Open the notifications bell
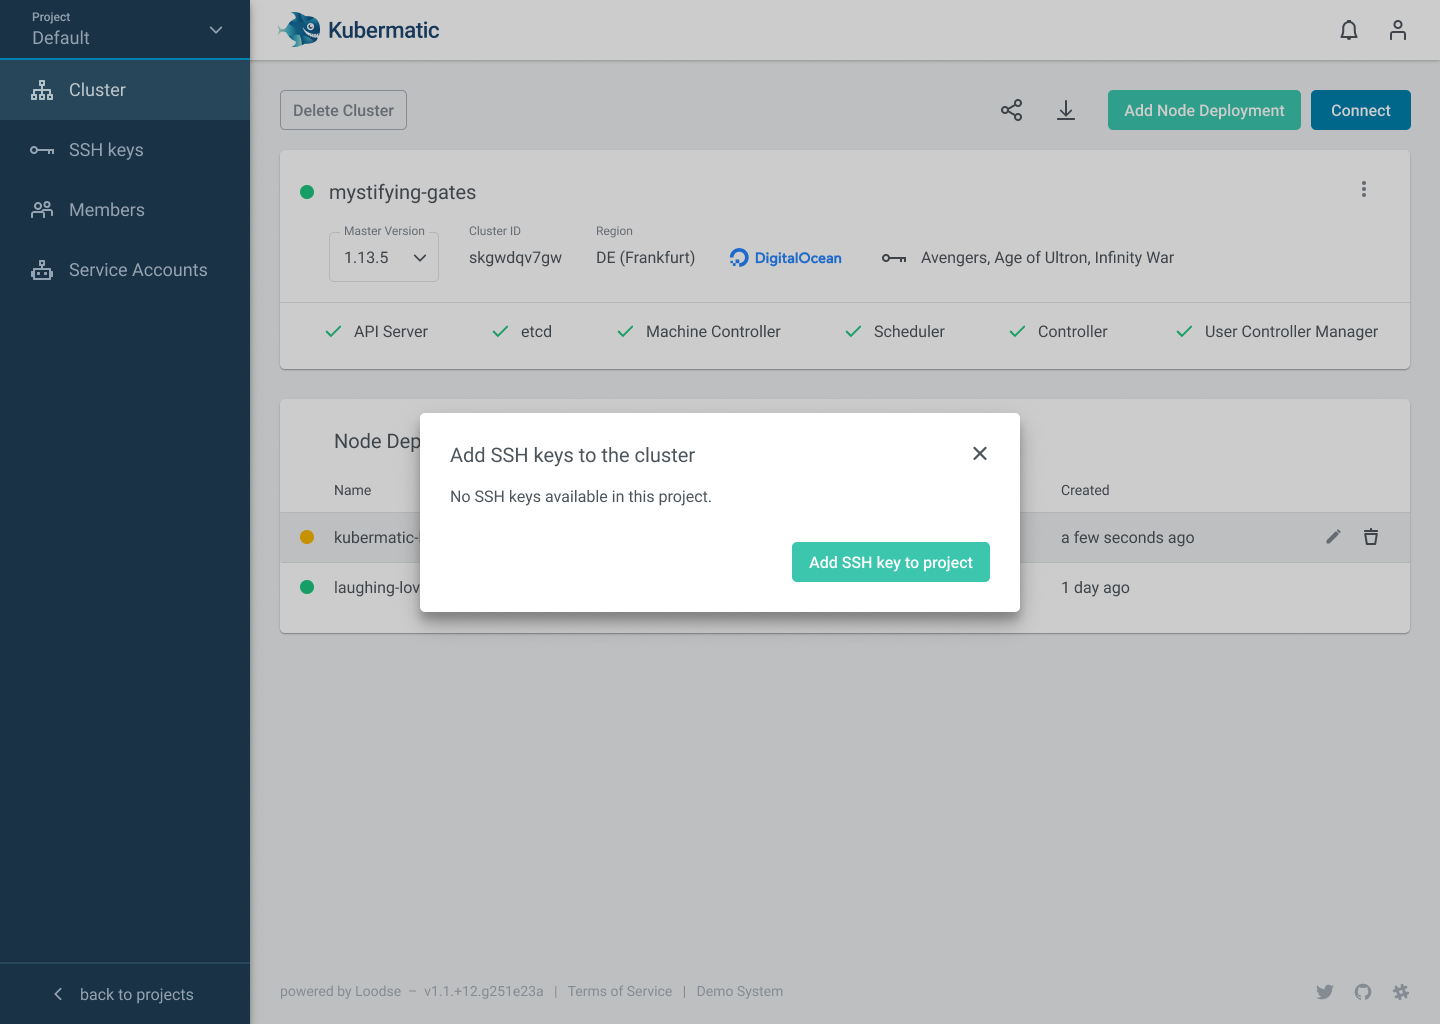1440x1024 pixels. [1348, 30]
